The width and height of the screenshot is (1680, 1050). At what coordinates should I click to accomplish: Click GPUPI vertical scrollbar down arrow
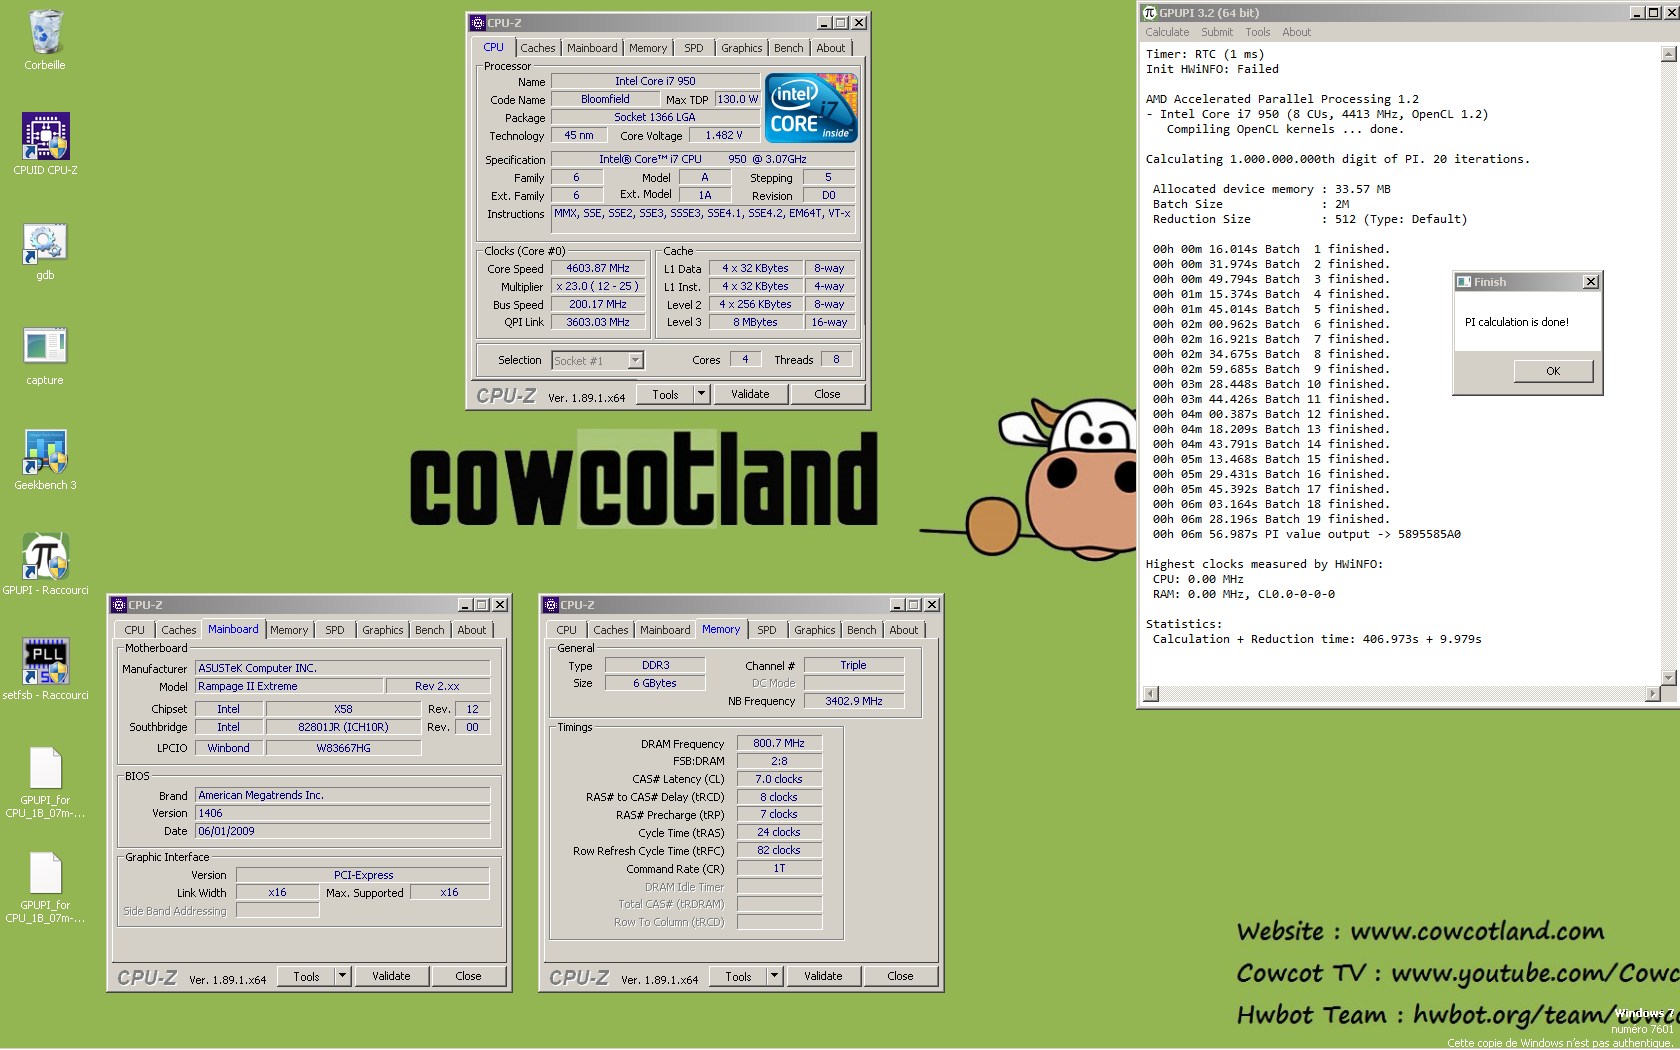coord(1668,677)
